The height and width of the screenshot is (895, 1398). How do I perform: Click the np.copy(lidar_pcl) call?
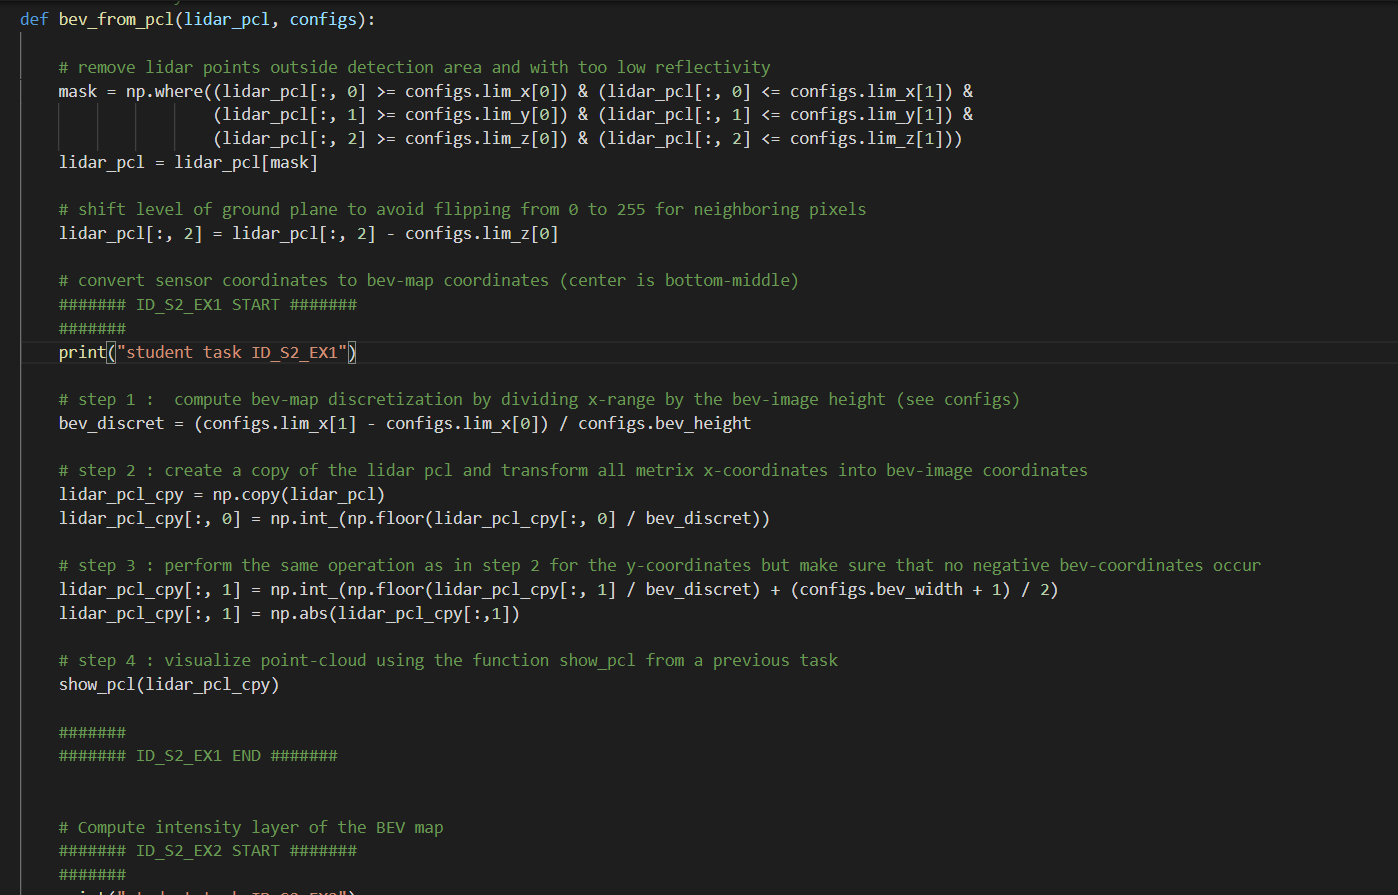pyautogui.click(x=299, y=495)
